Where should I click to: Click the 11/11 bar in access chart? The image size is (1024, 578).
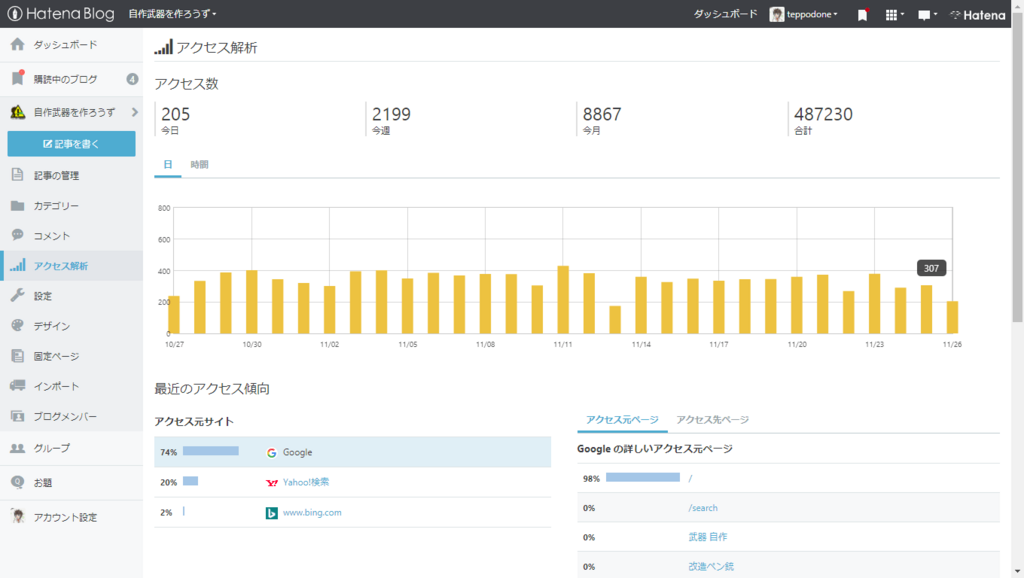pos(563,300)
